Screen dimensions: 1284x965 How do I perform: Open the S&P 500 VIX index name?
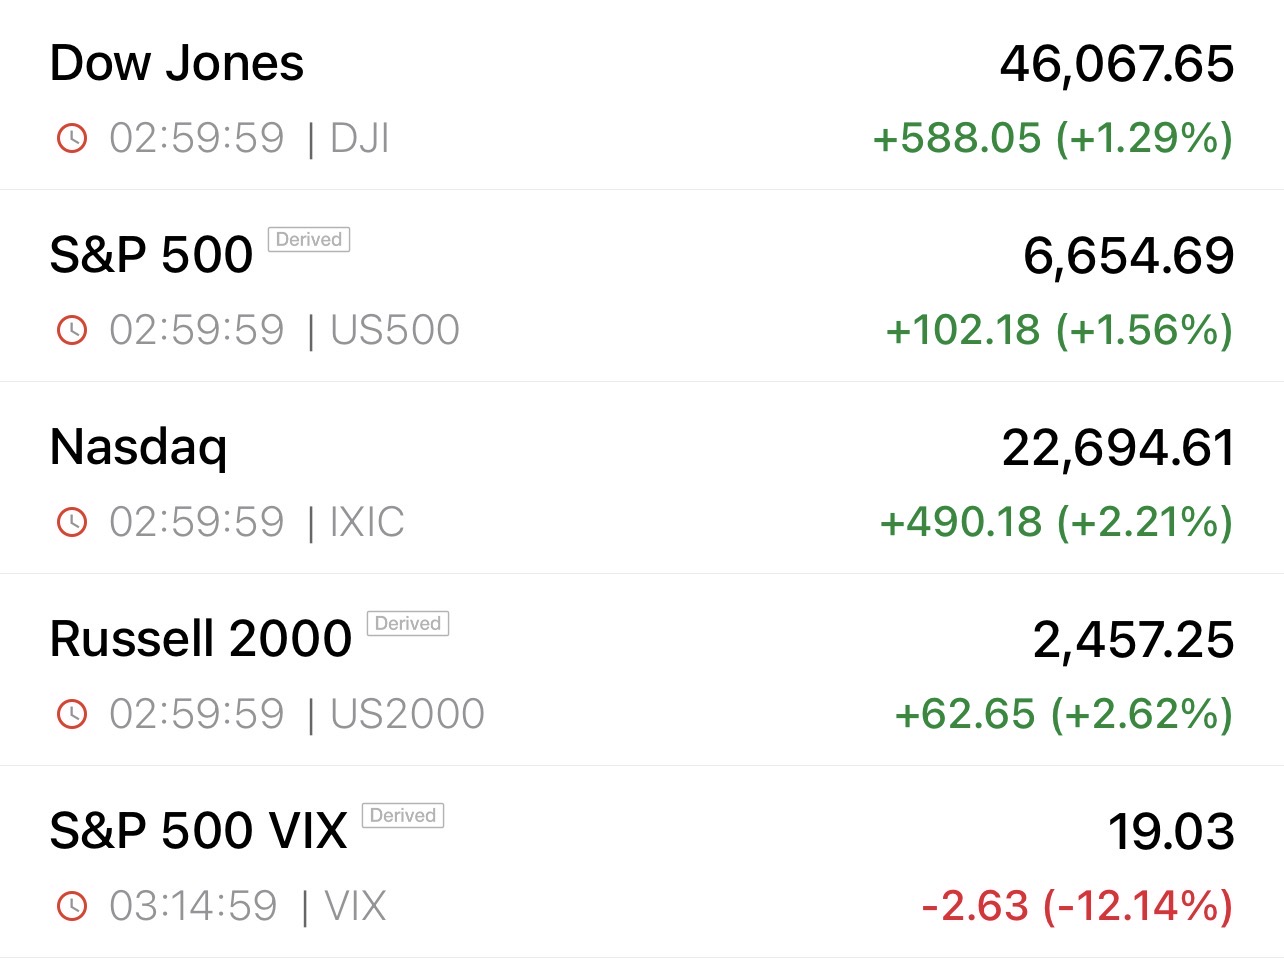pyautogui.click(x=198, y=831)
